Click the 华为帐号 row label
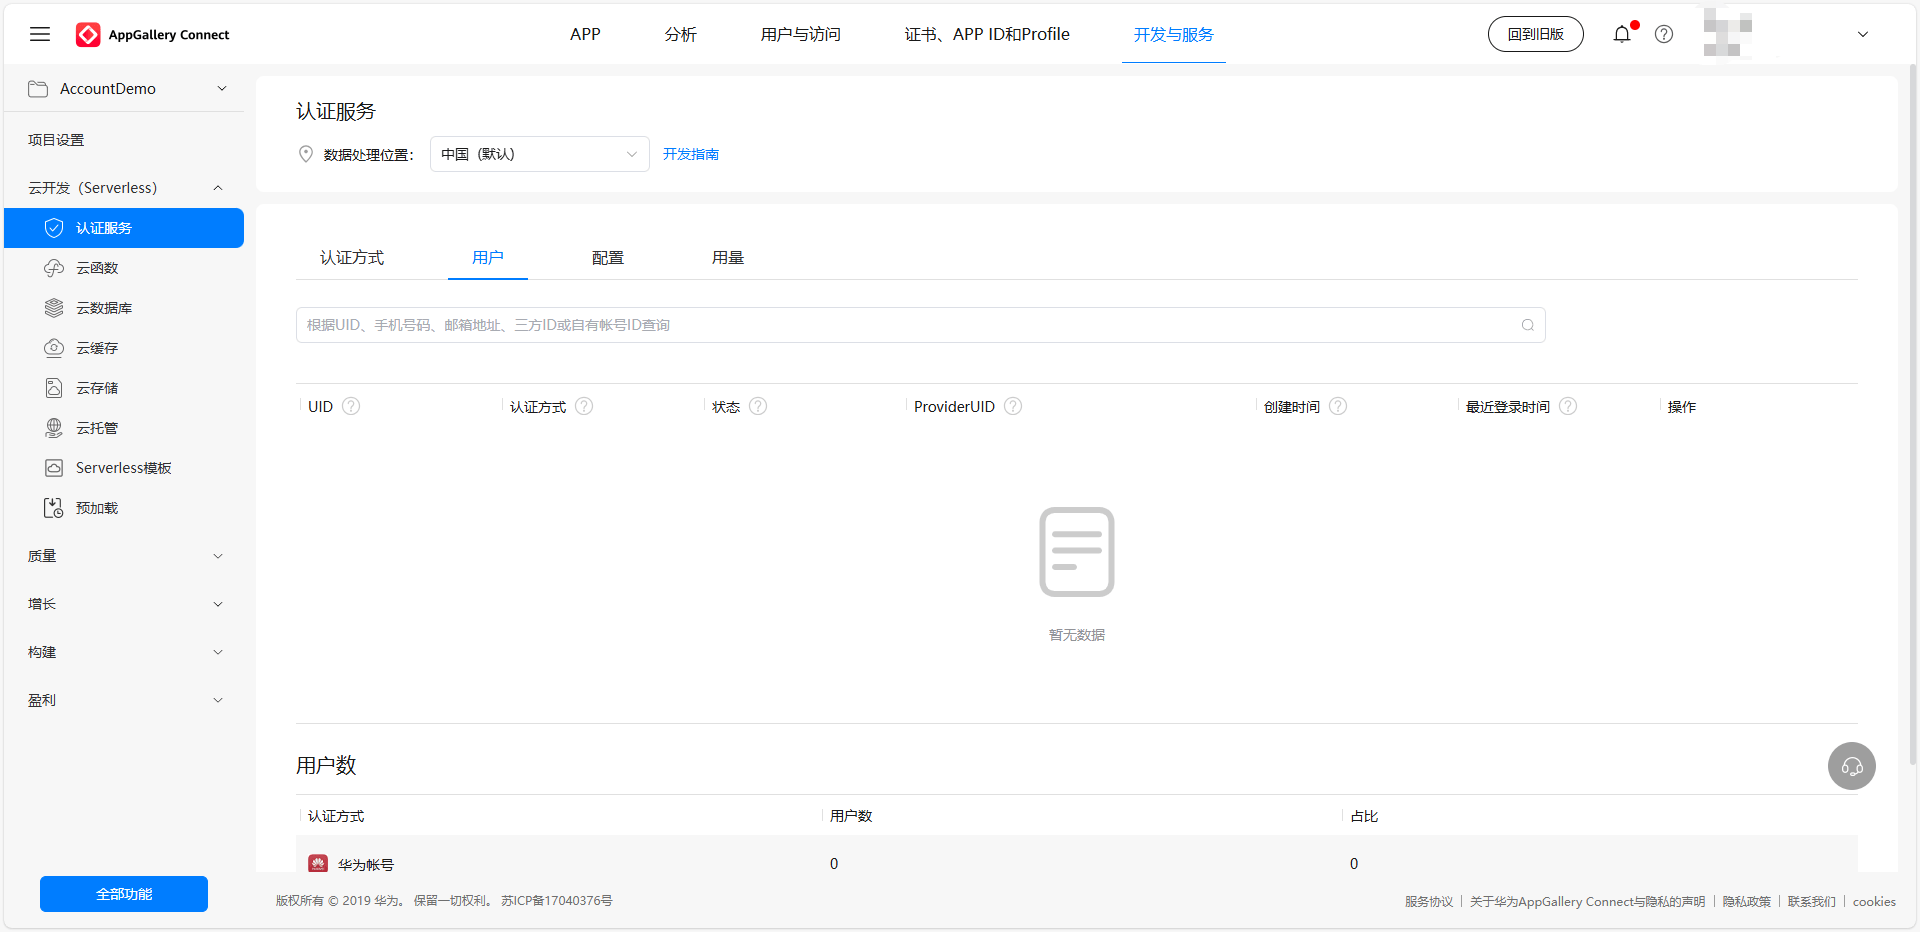The height and width of the screenshot is (932, 1920). point(366,864)
